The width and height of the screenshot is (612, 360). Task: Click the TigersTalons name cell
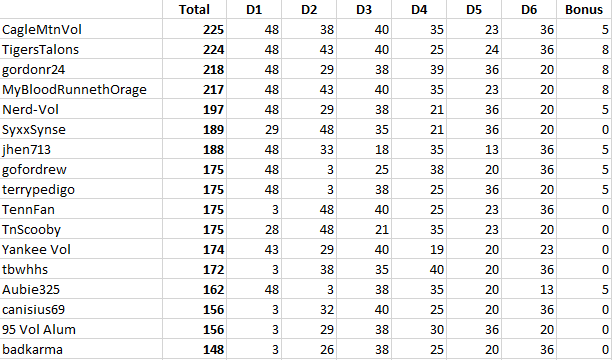pyautogui.click(x=81, y=49)
